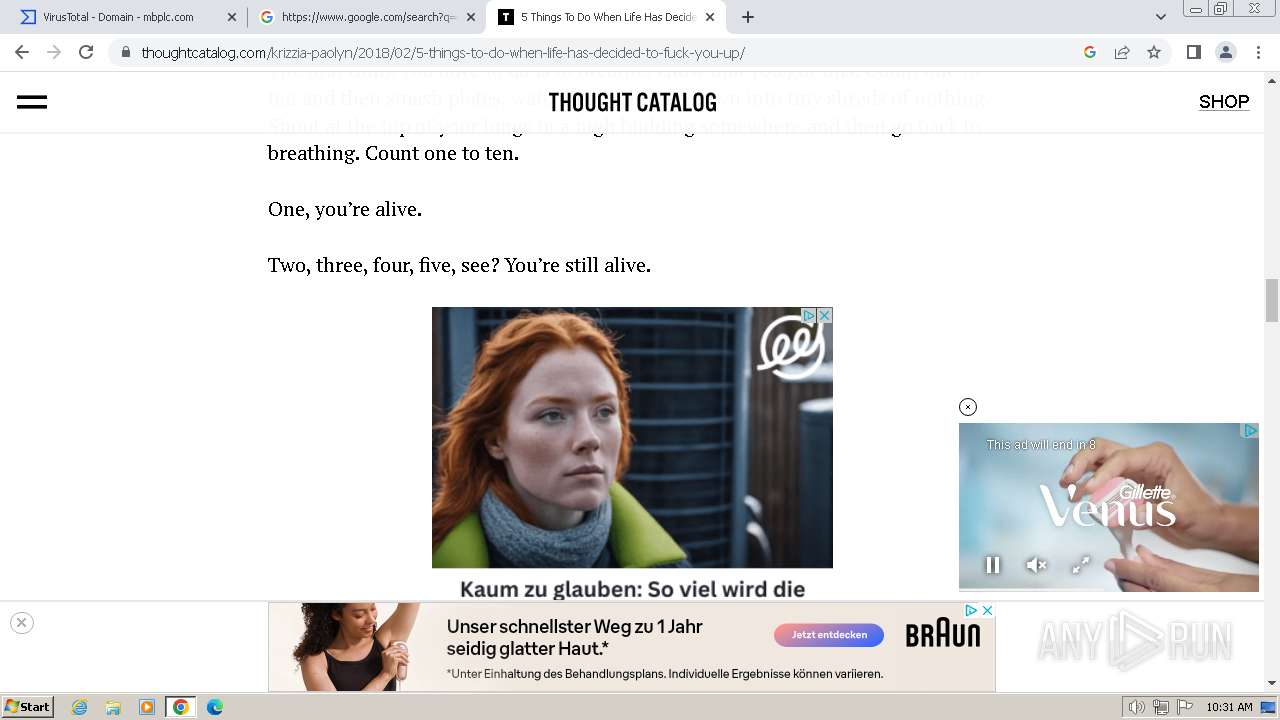Click 'Unser schnellster Weg' ad text
1280x720 pixels.
tap(575, 637)
